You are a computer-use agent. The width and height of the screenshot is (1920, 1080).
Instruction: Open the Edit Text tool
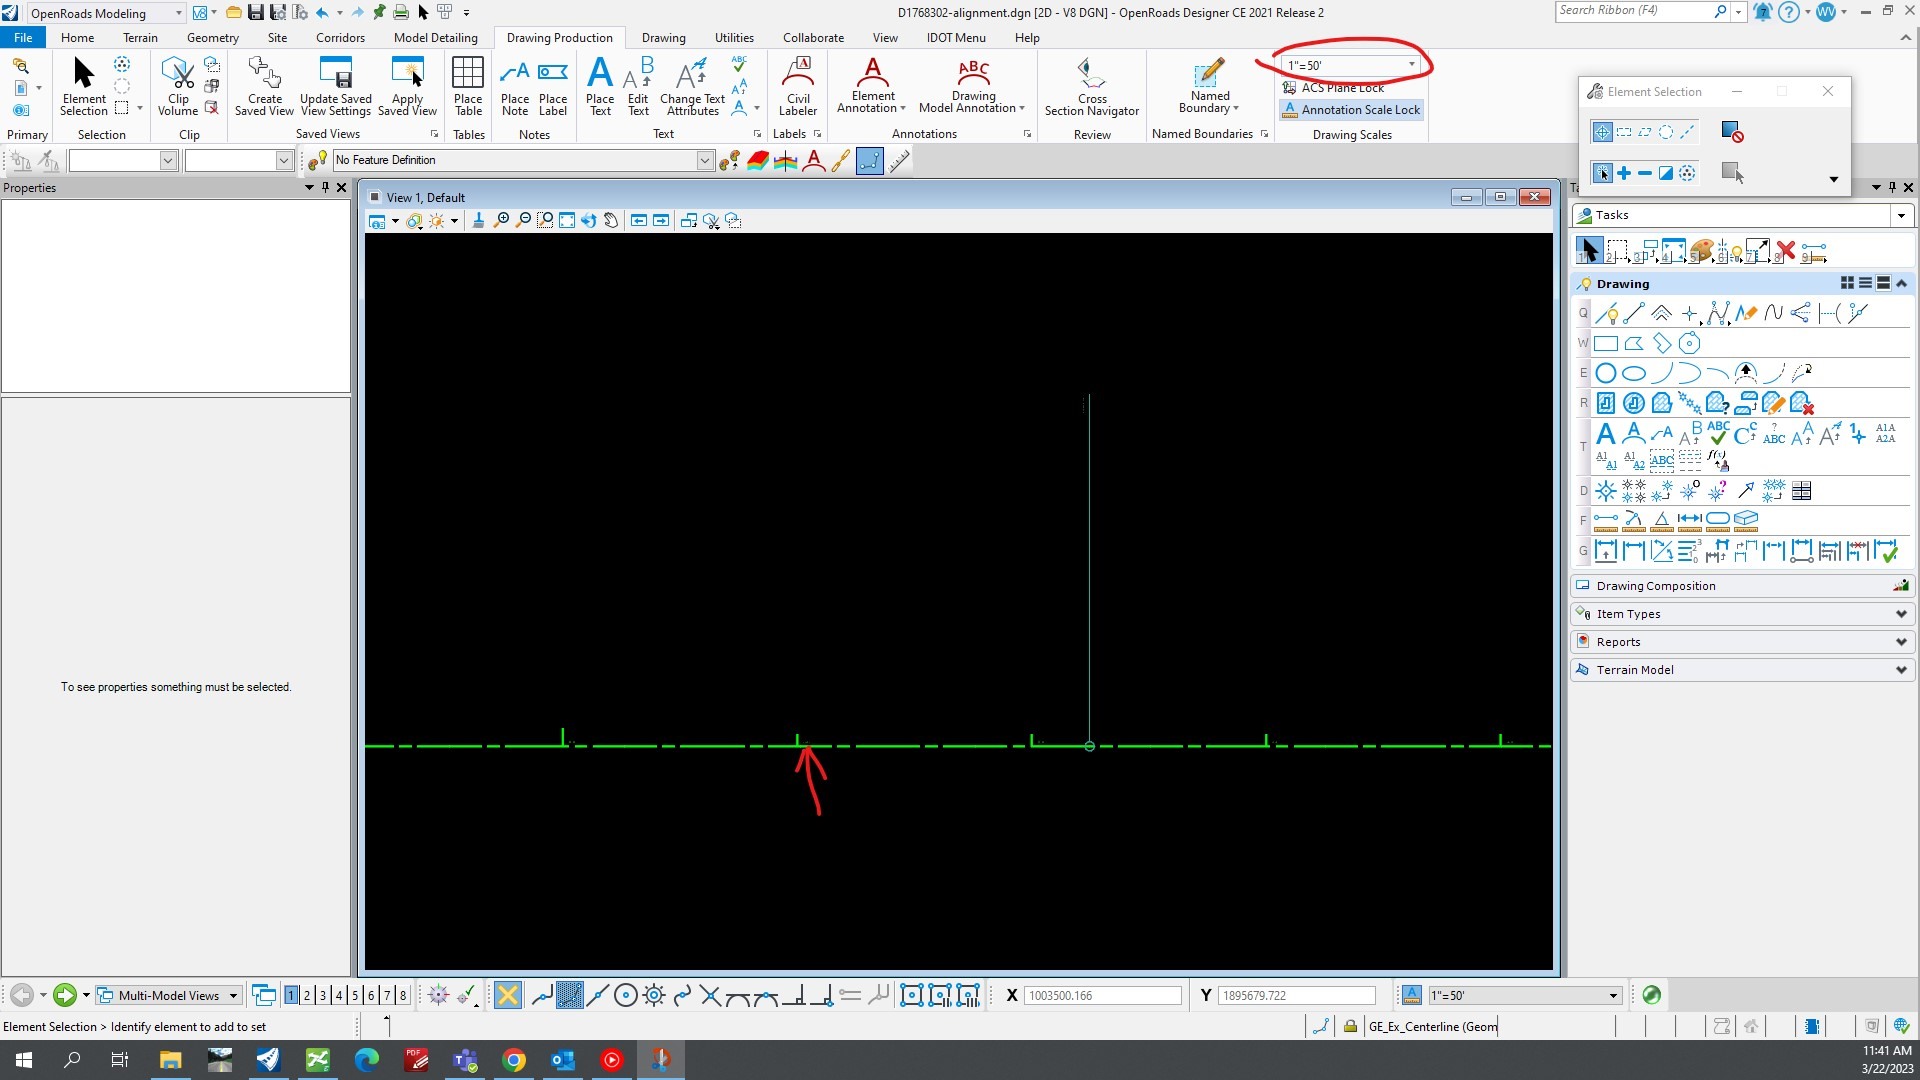coord(638,86)
